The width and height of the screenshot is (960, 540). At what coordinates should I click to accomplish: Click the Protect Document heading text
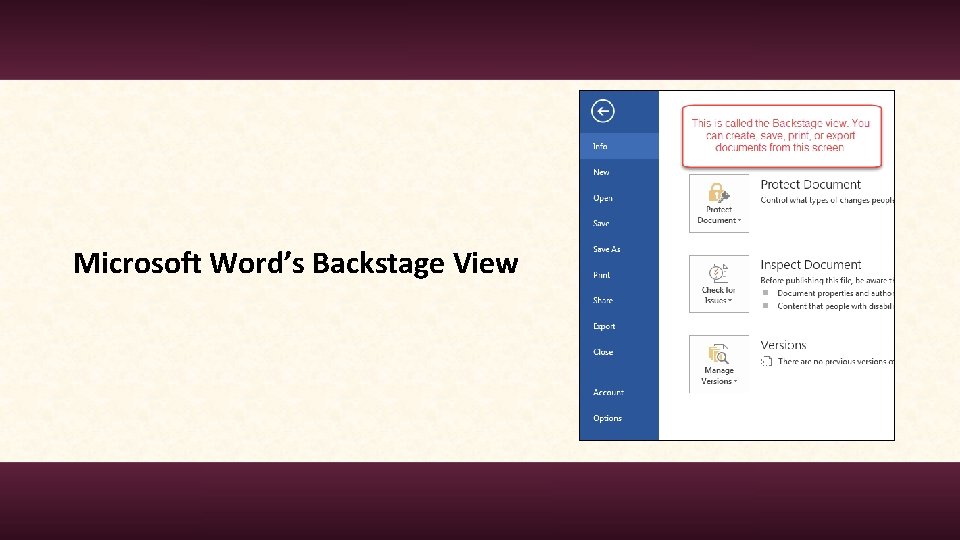point(810,184)
